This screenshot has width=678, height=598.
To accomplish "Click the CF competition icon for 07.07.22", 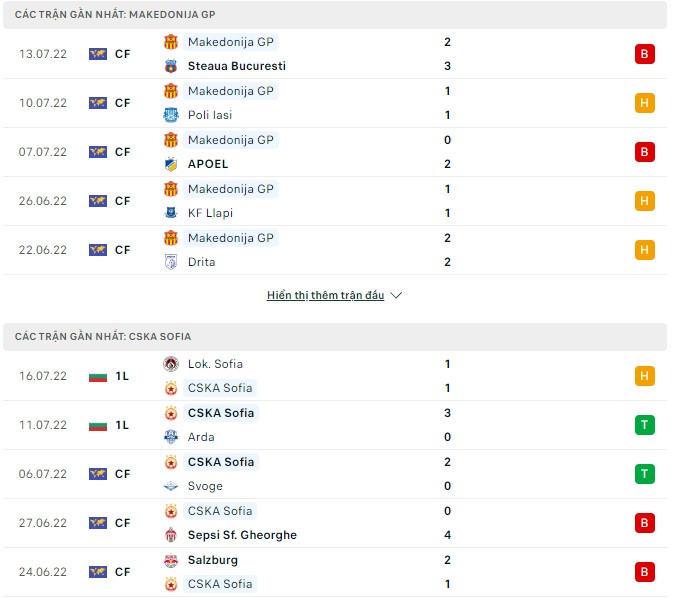I will pyautogui.click(x=98, y=152).
